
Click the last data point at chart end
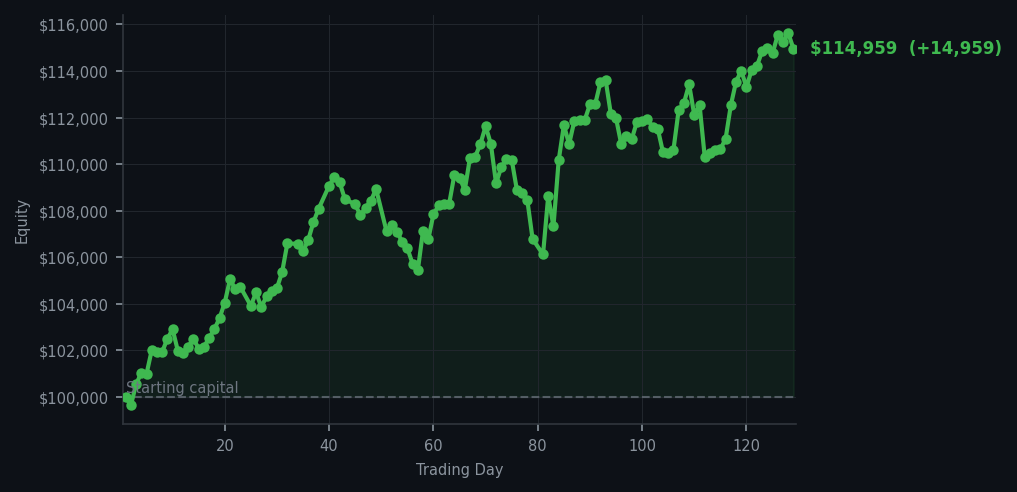(793, 49)
